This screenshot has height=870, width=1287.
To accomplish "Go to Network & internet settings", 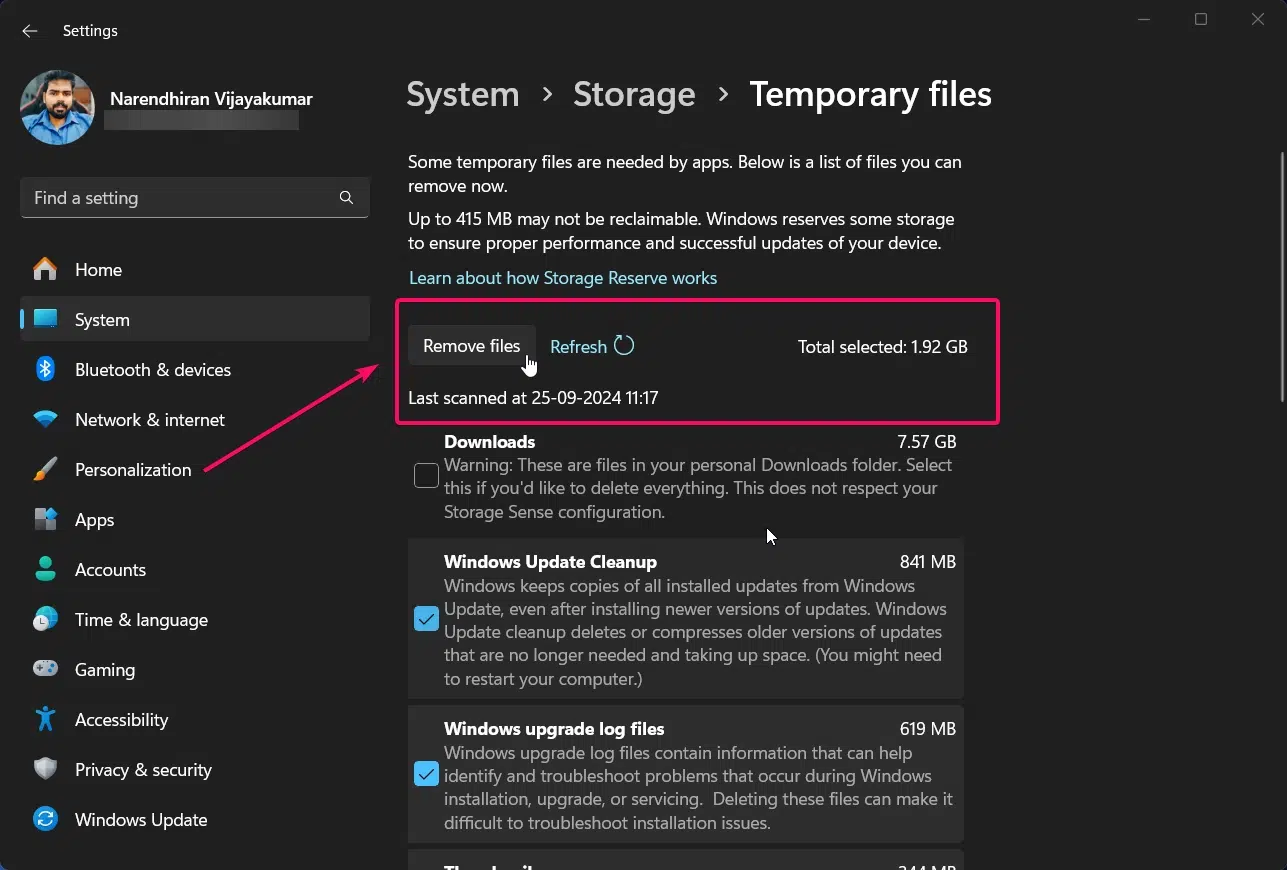I will click(195, 419).
